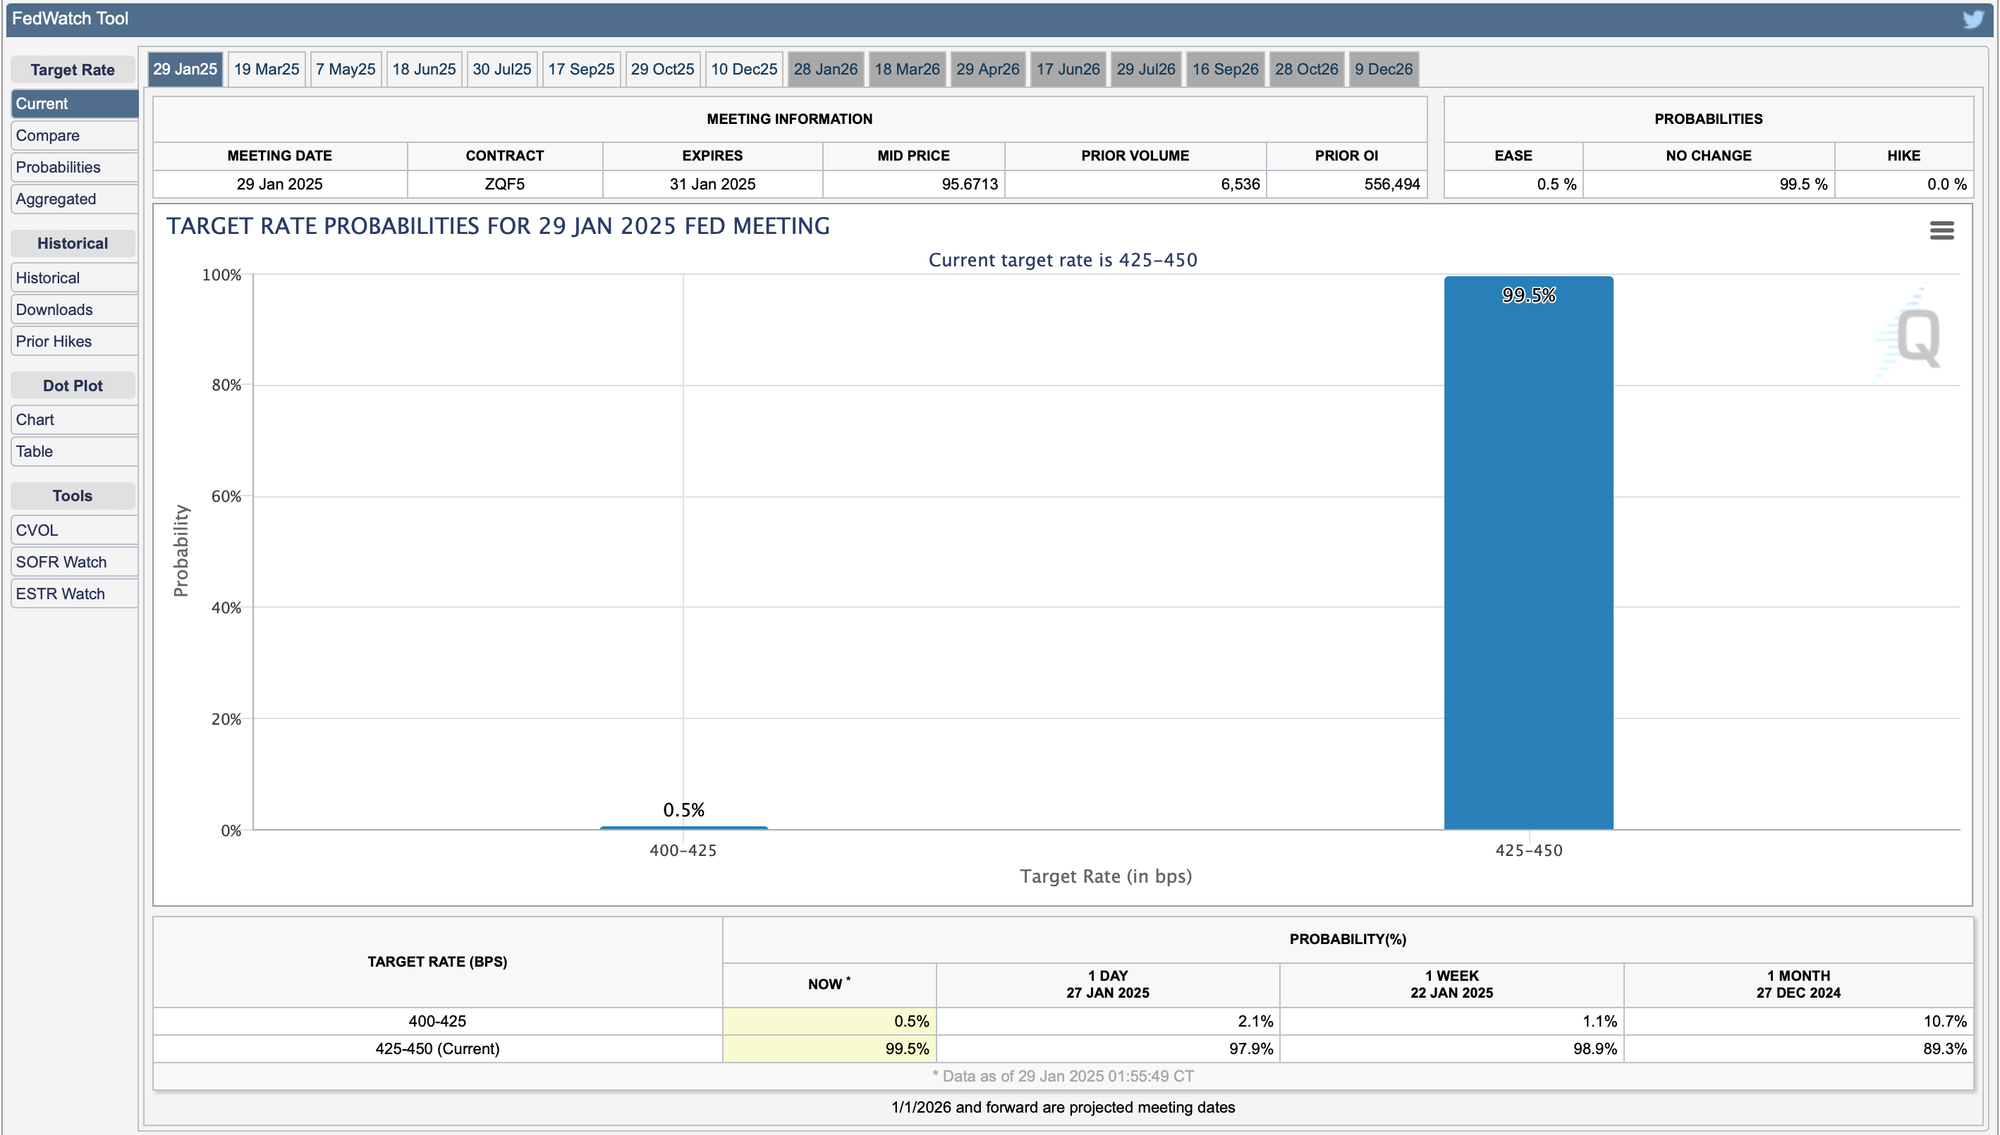
Task: Click the QuikStrike Q watermark logo
Action: (1917, 338)
